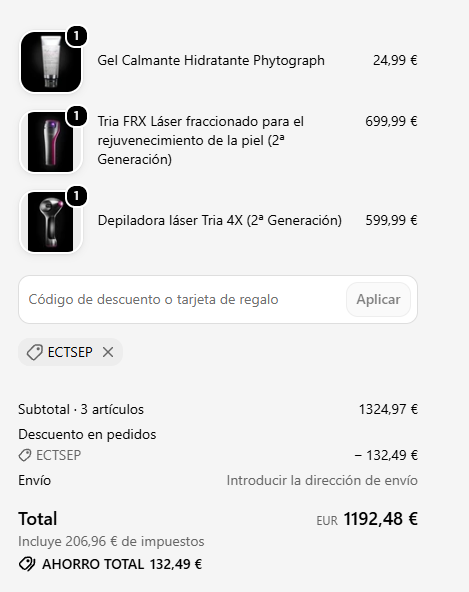Click the Aplicar button
The width and height of the screenshot is (469, 592).
[378, 299]
